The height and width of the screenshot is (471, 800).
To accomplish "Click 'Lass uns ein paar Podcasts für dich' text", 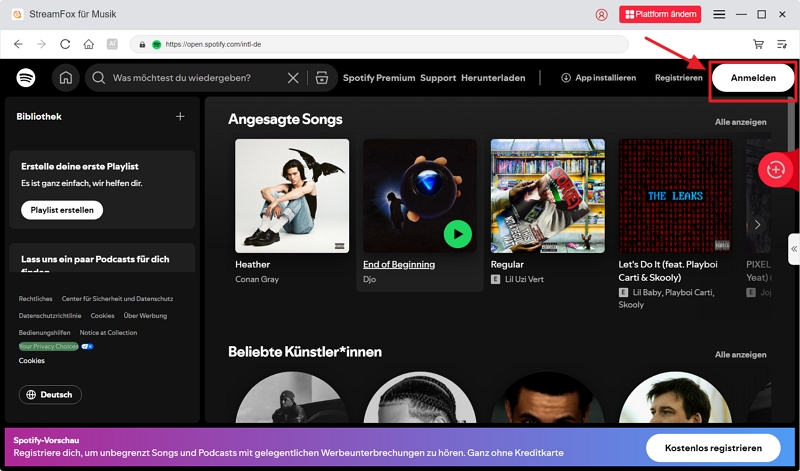I will (95, 259).
